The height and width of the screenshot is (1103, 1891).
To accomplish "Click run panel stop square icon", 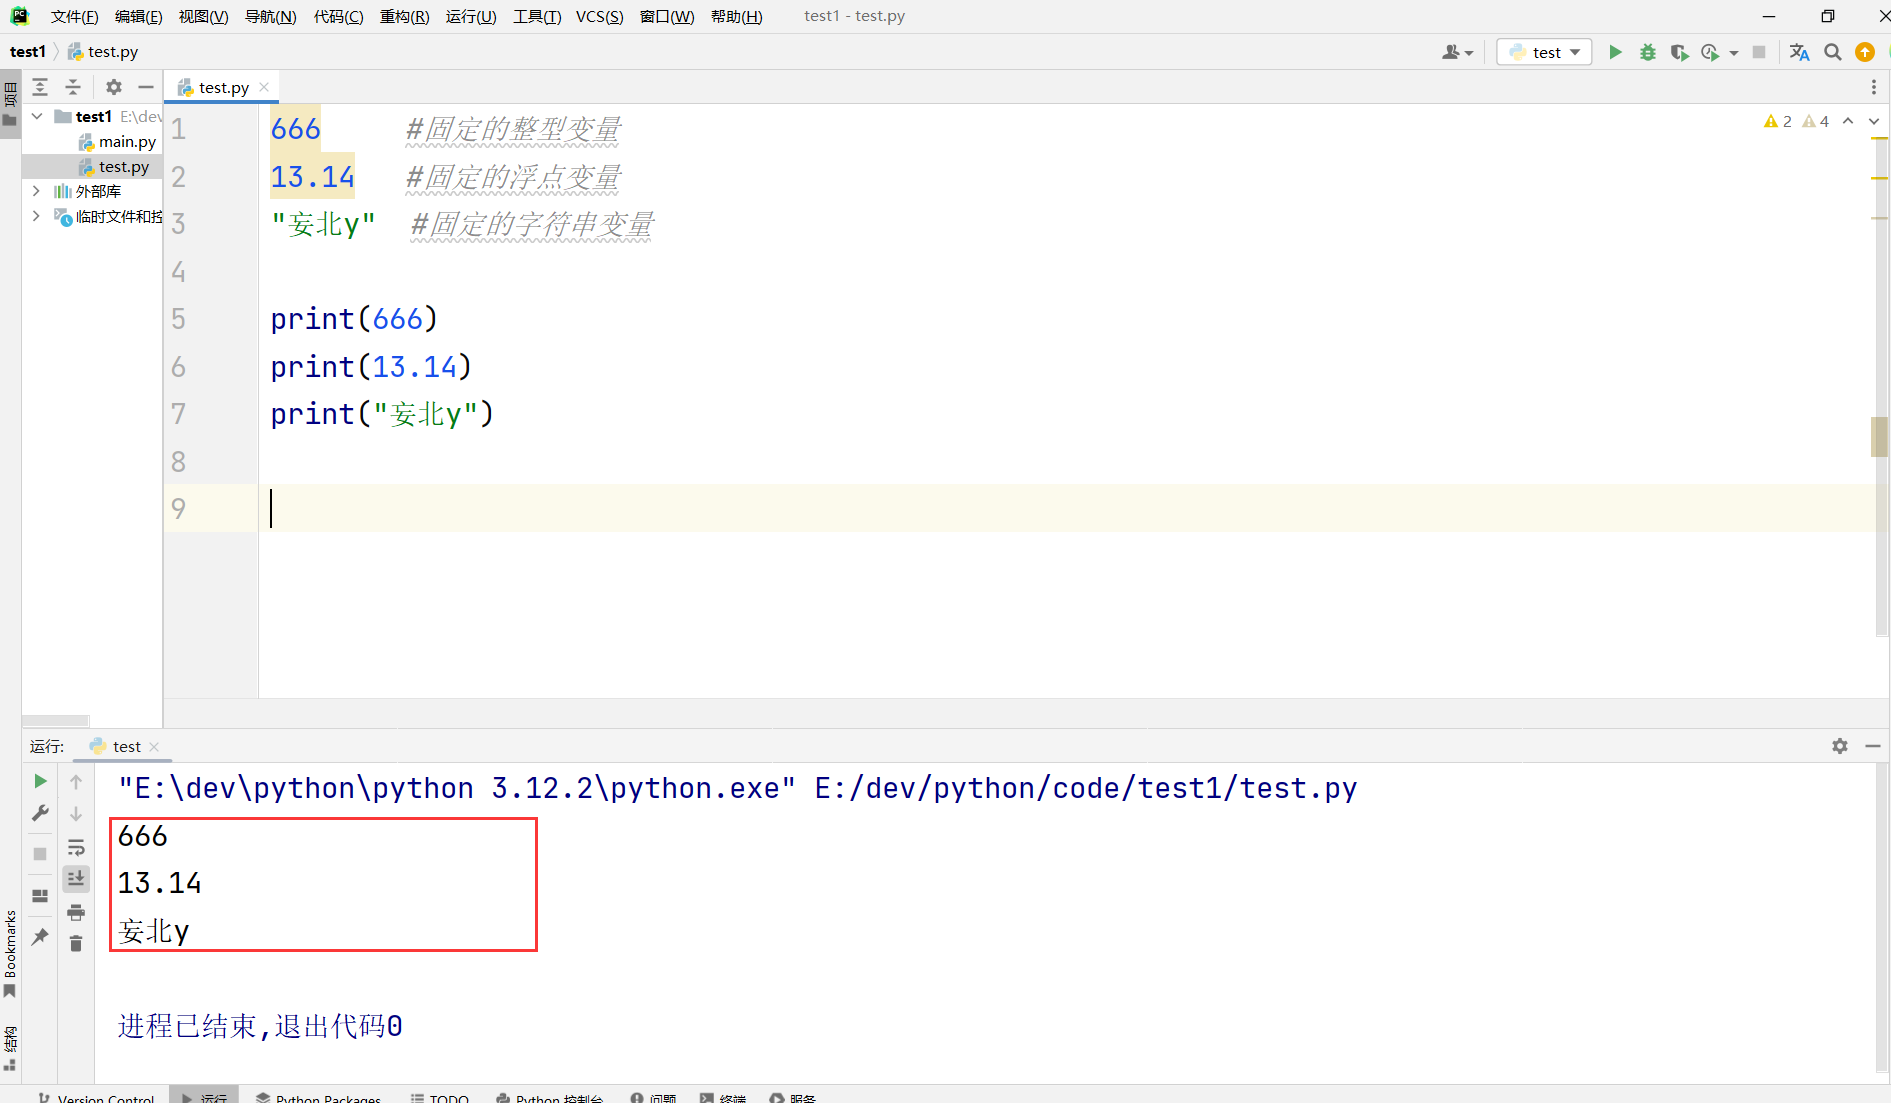I will (x=40, y=854).
